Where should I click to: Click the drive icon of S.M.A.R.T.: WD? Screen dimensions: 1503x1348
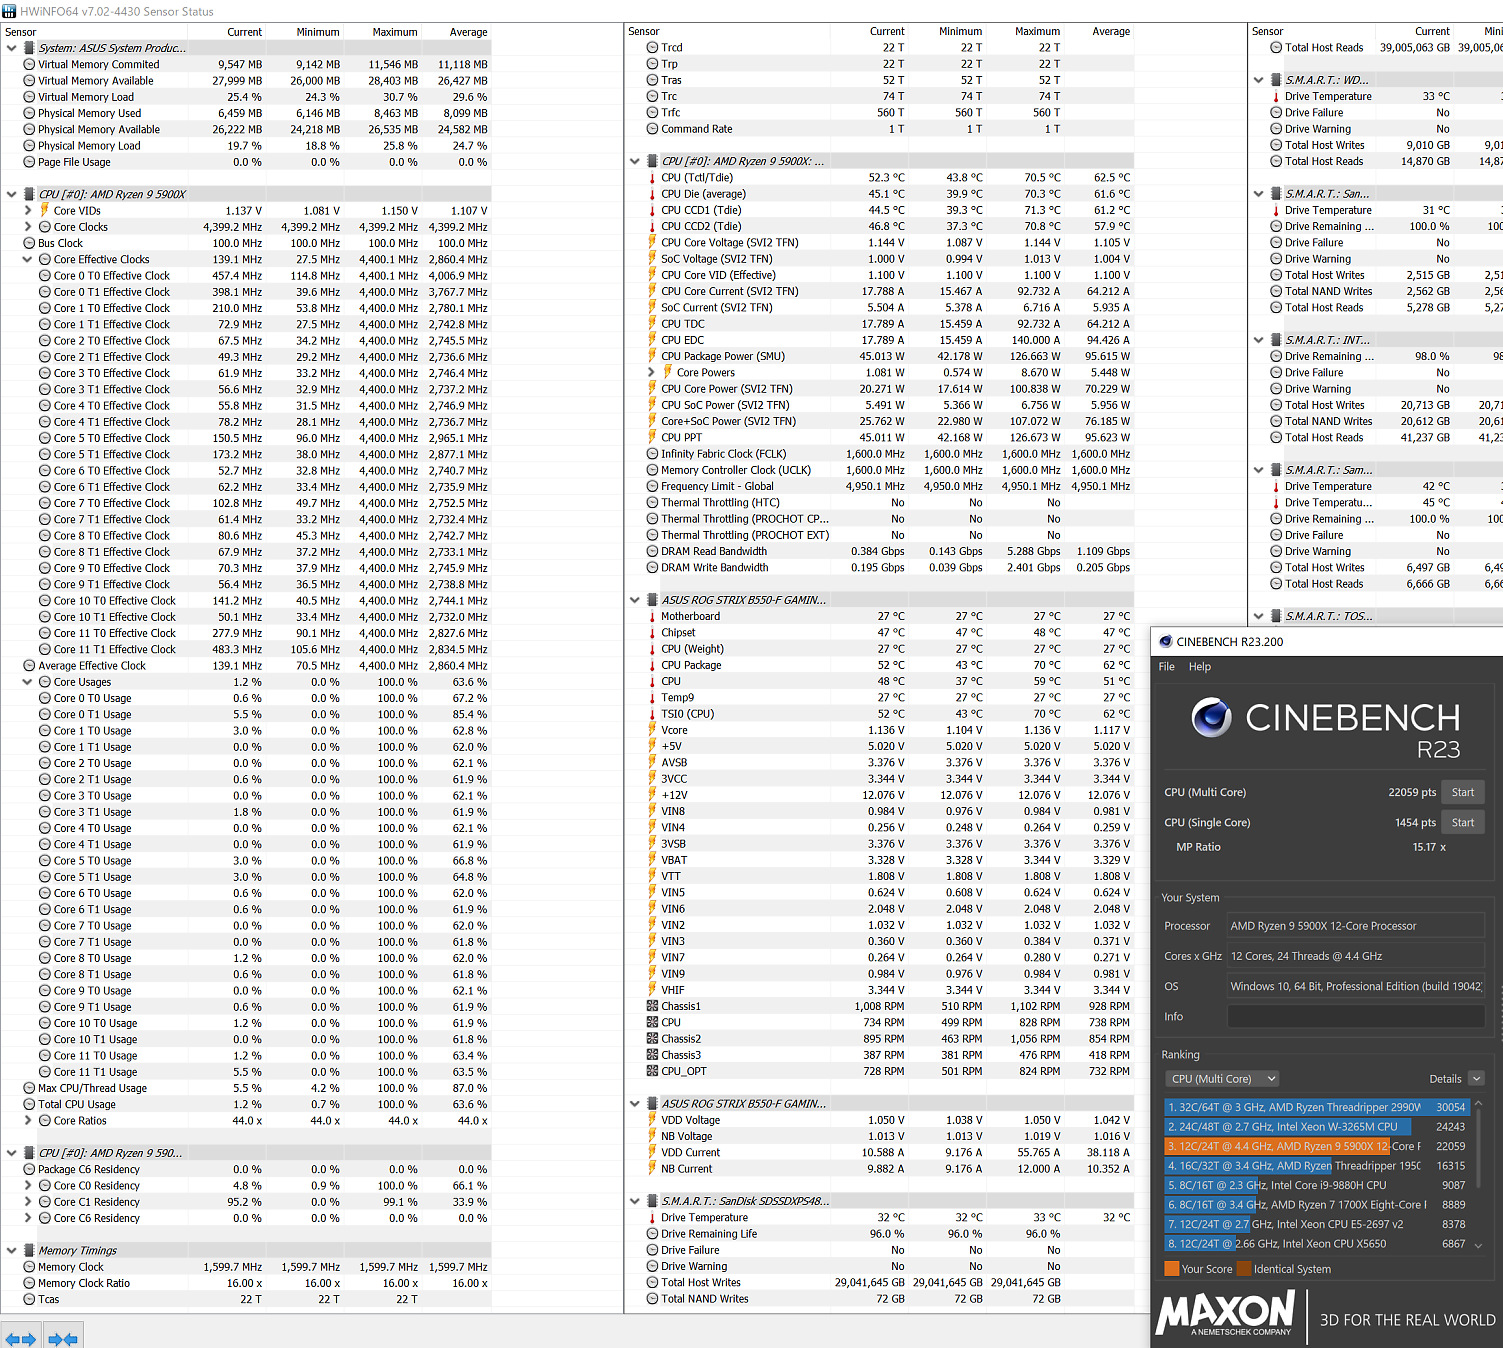click(1276, 80)
